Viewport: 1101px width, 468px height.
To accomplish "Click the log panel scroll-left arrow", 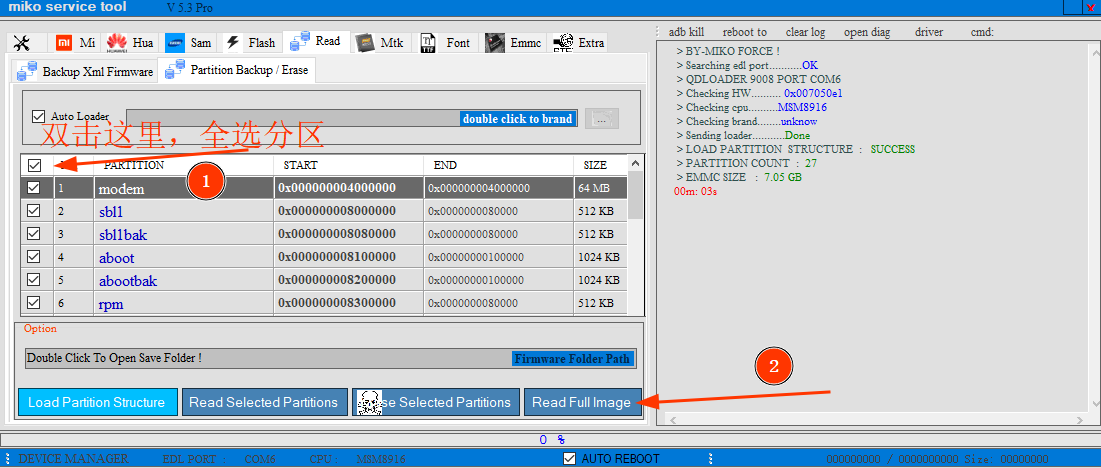I will (673, 420).
